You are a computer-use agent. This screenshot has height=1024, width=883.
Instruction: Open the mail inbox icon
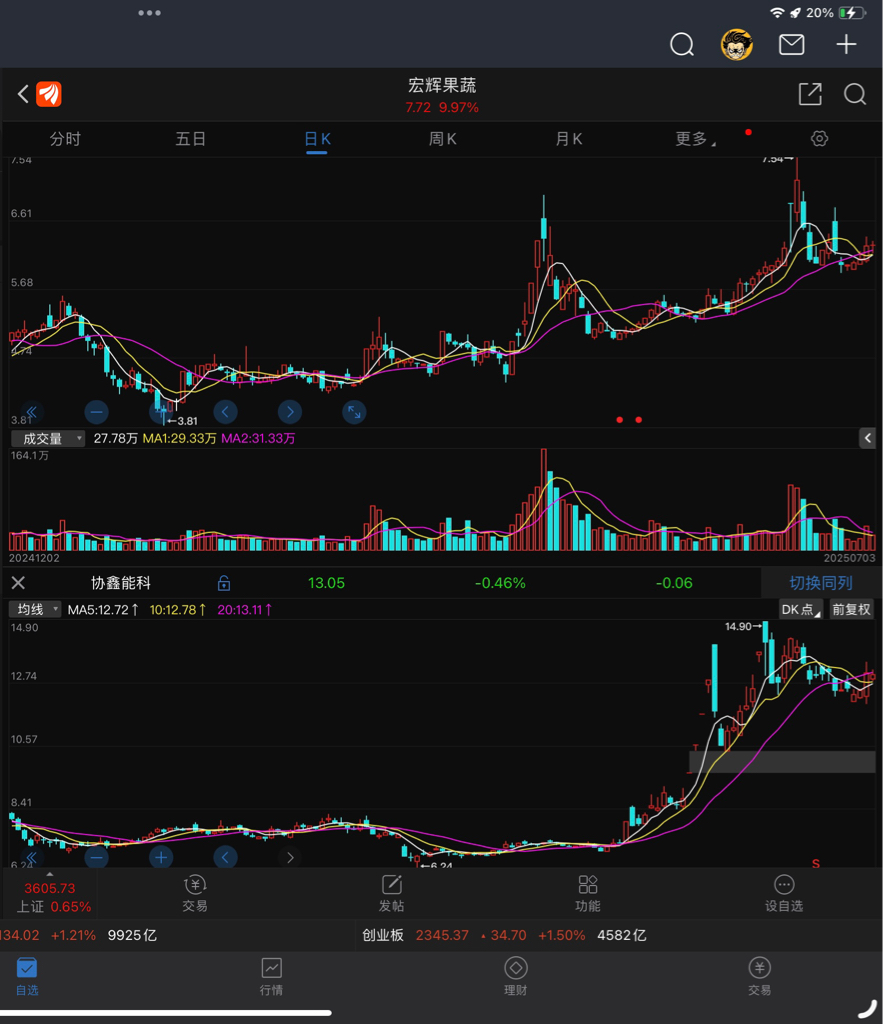[791, 44]
